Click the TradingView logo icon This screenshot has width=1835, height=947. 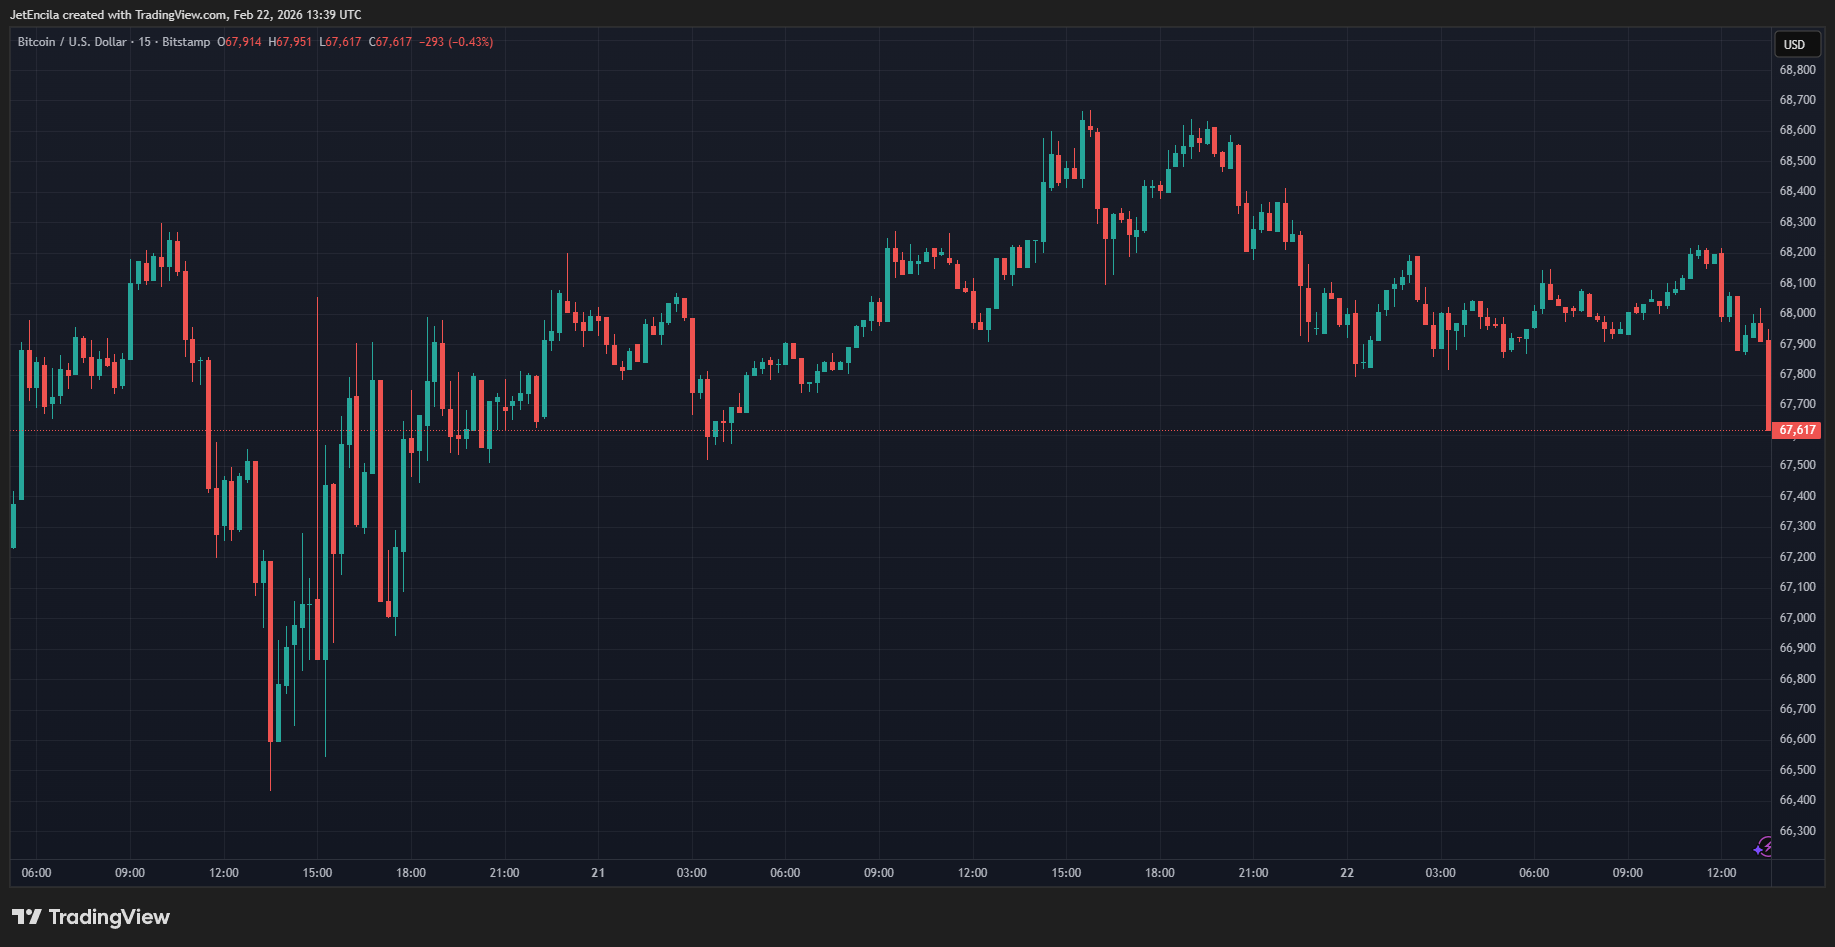point(27,917)
